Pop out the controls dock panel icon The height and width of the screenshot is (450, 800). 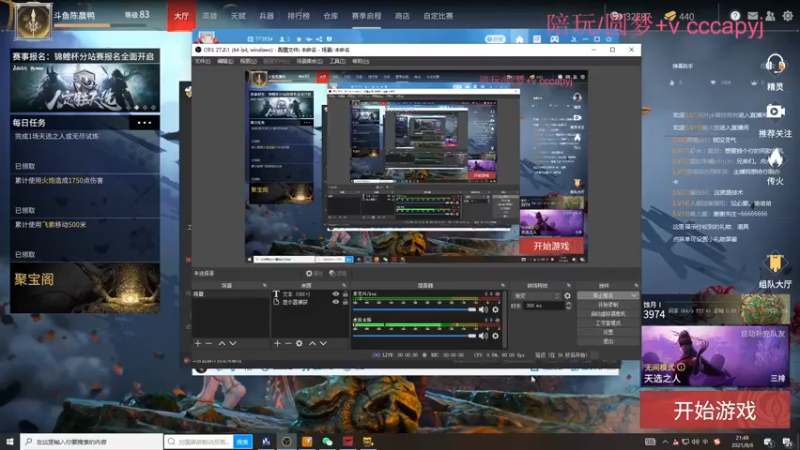(x=636, y=285)
